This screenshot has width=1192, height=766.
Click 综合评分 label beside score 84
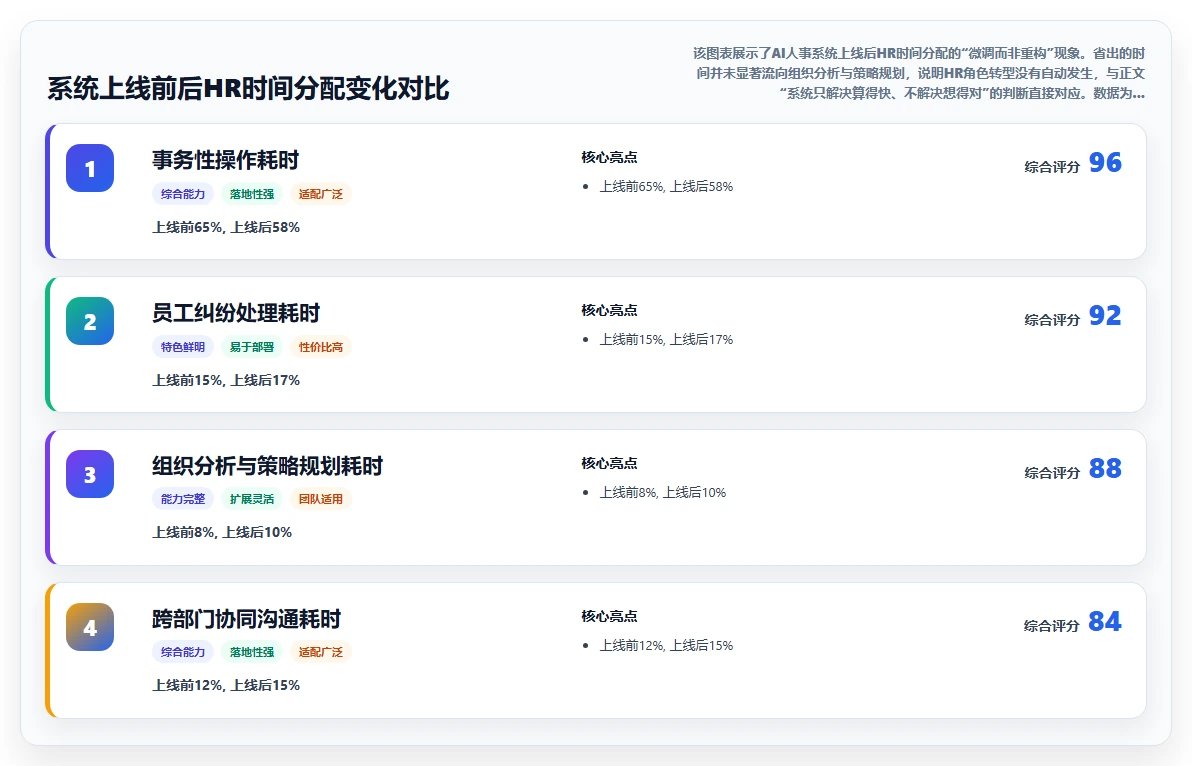1052,625
